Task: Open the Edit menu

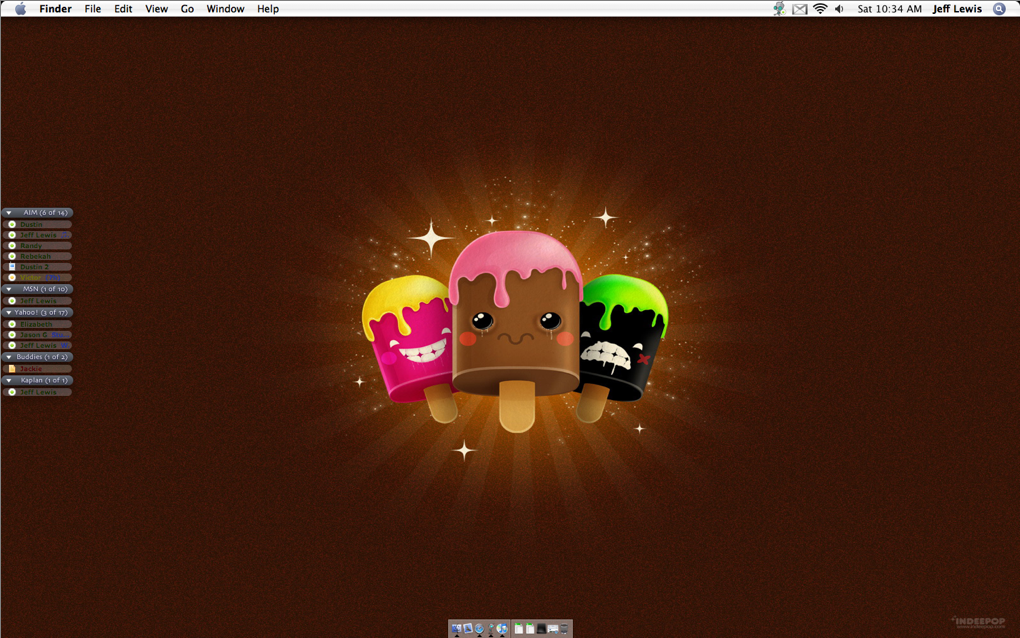Action: click(123, 8)
